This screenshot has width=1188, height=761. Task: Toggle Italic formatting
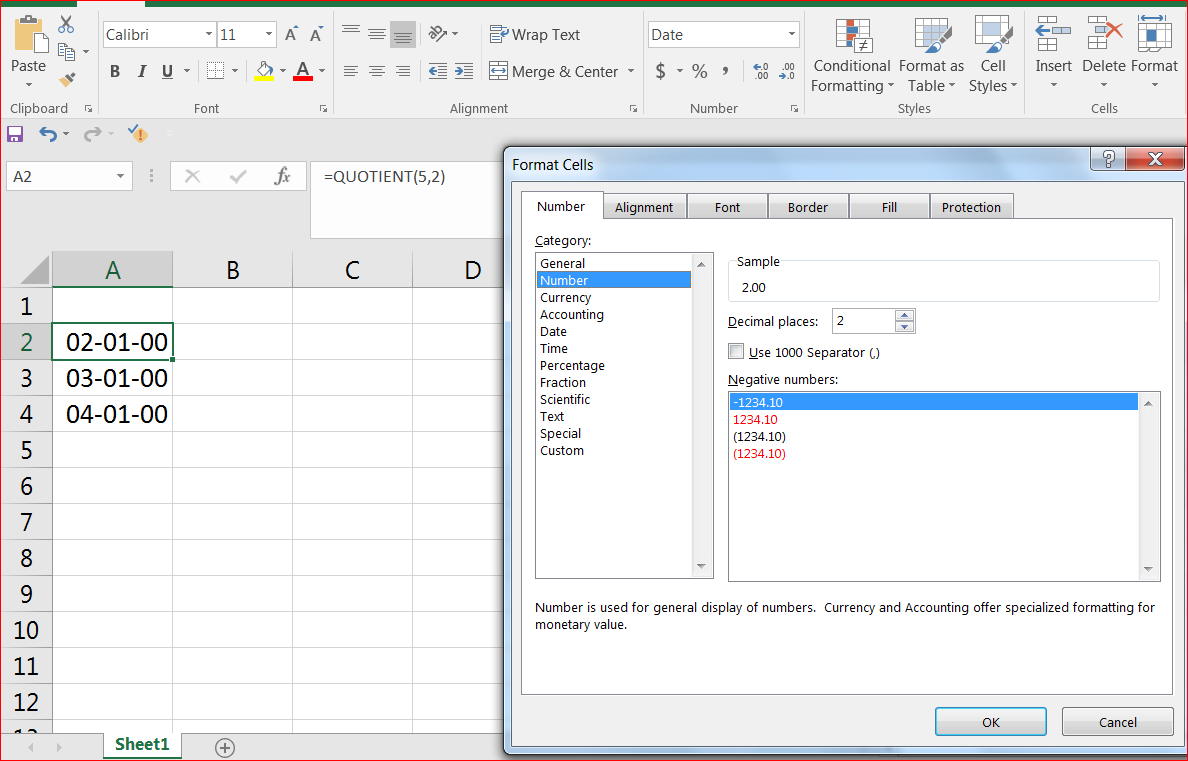(x=141, y=71)
